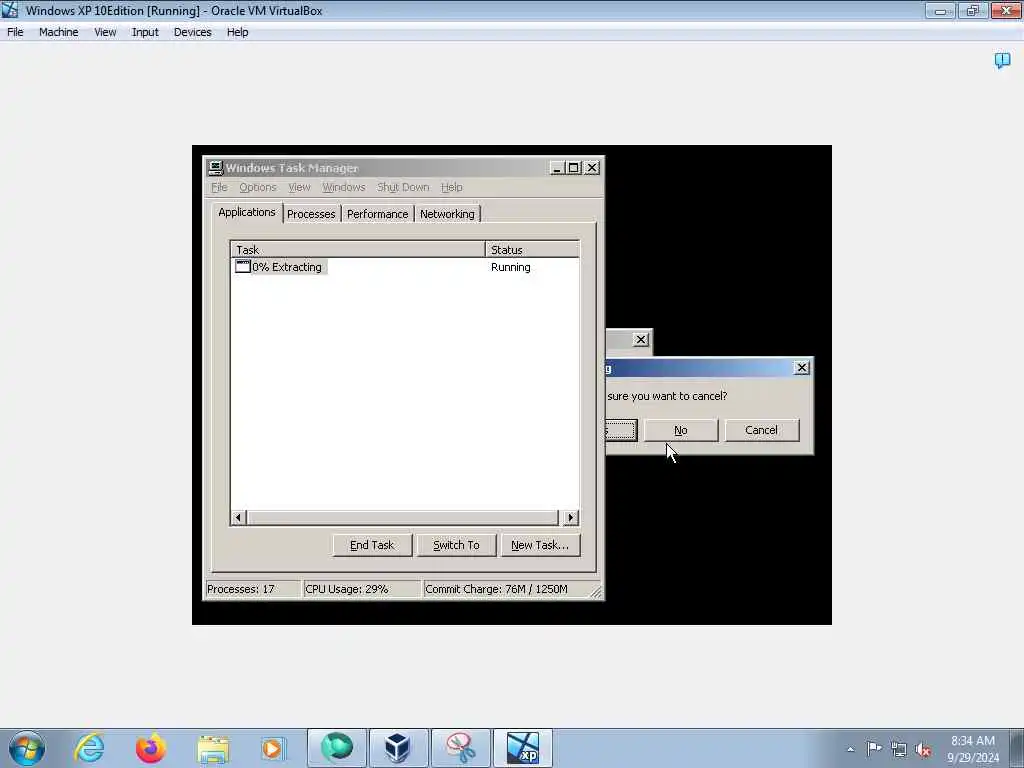Image resolution: width=1024 pixels, height=768 pixels.
Task: Click the green round app taskbar icon
Action: 337,748
